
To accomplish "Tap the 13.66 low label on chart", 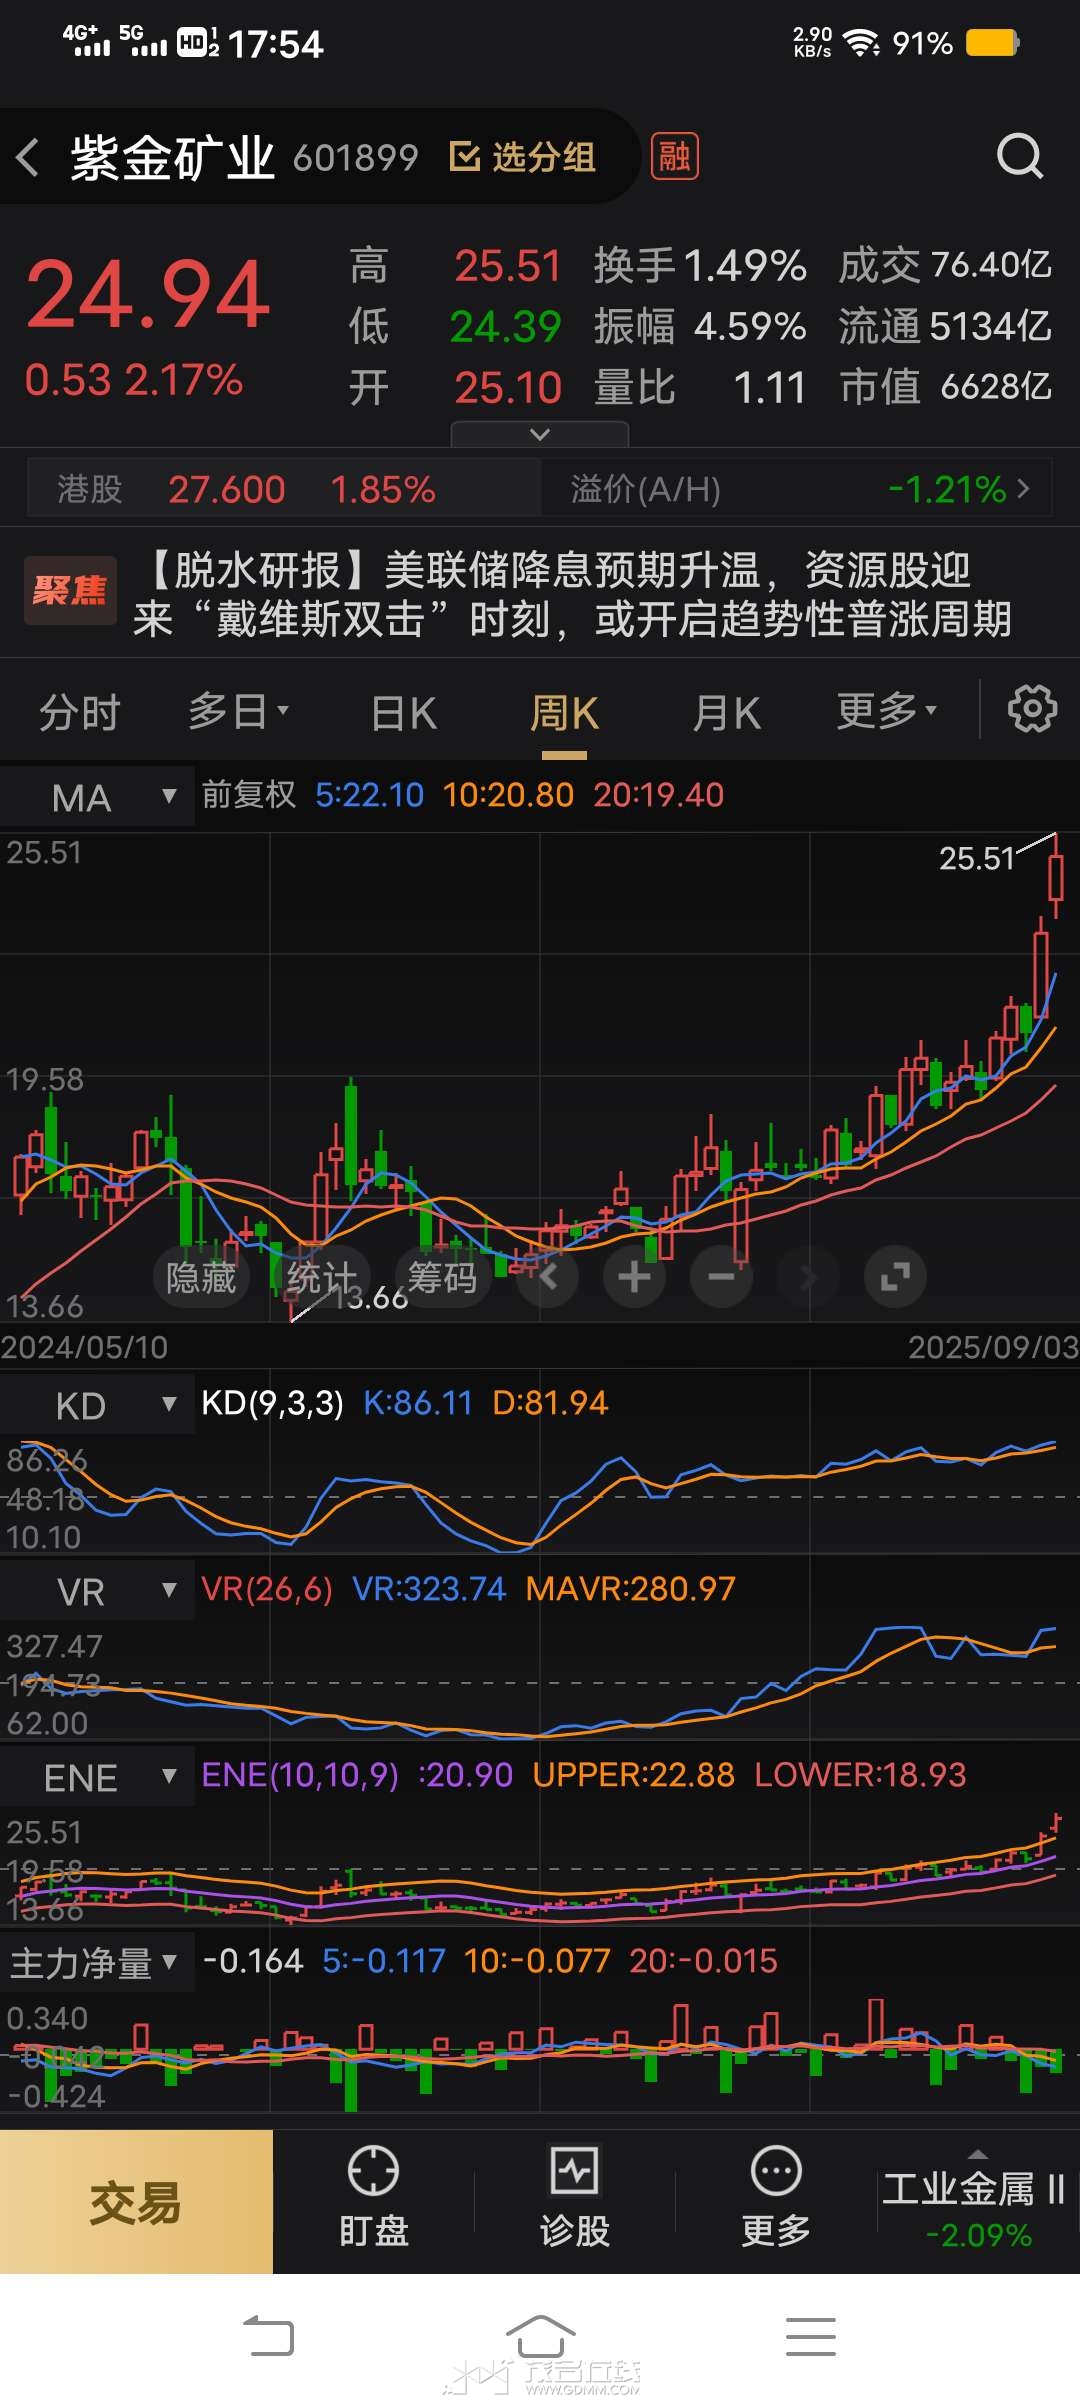I will coord(370,1298).
